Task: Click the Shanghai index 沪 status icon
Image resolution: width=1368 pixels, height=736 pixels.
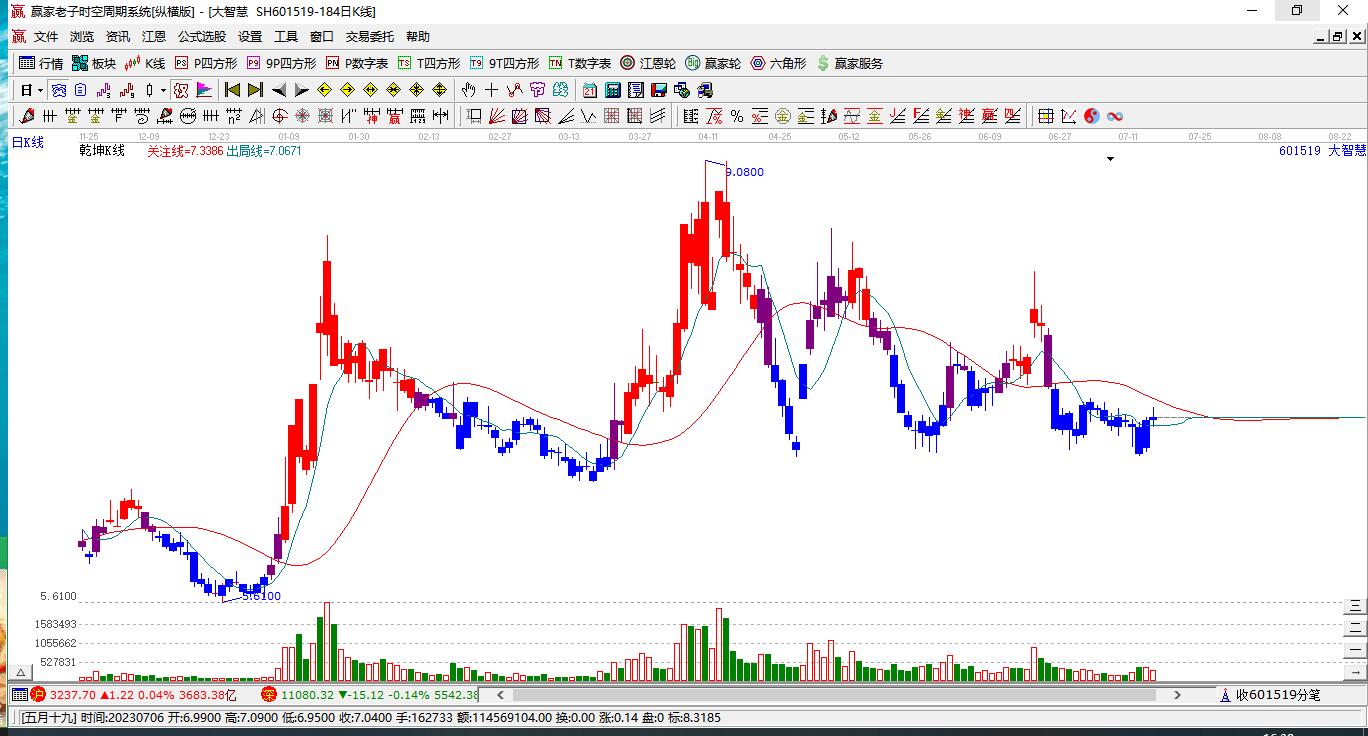Action: [37, 695]
